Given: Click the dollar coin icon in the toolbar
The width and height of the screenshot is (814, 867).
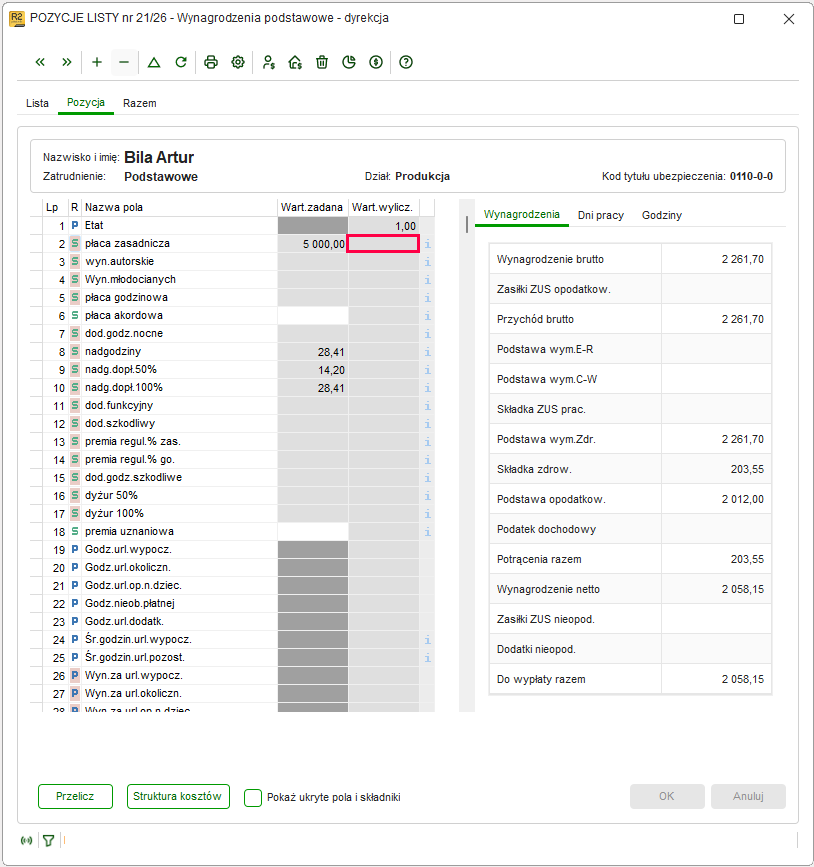Looking at the screenshot, I should point(376,62).
